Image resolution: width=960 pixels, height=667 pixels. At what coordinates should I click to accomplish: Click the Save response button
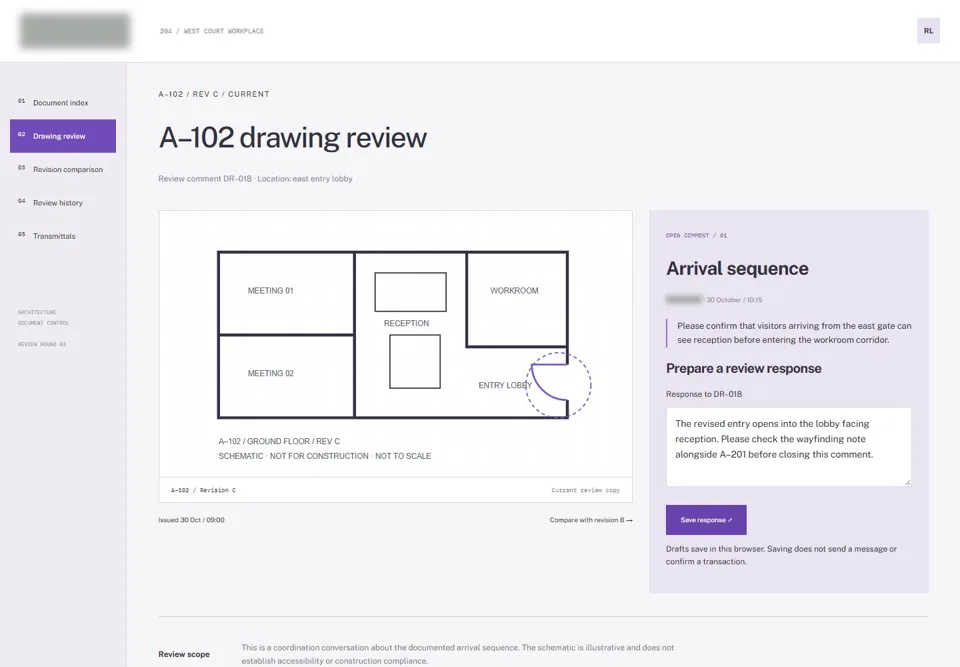706,520
